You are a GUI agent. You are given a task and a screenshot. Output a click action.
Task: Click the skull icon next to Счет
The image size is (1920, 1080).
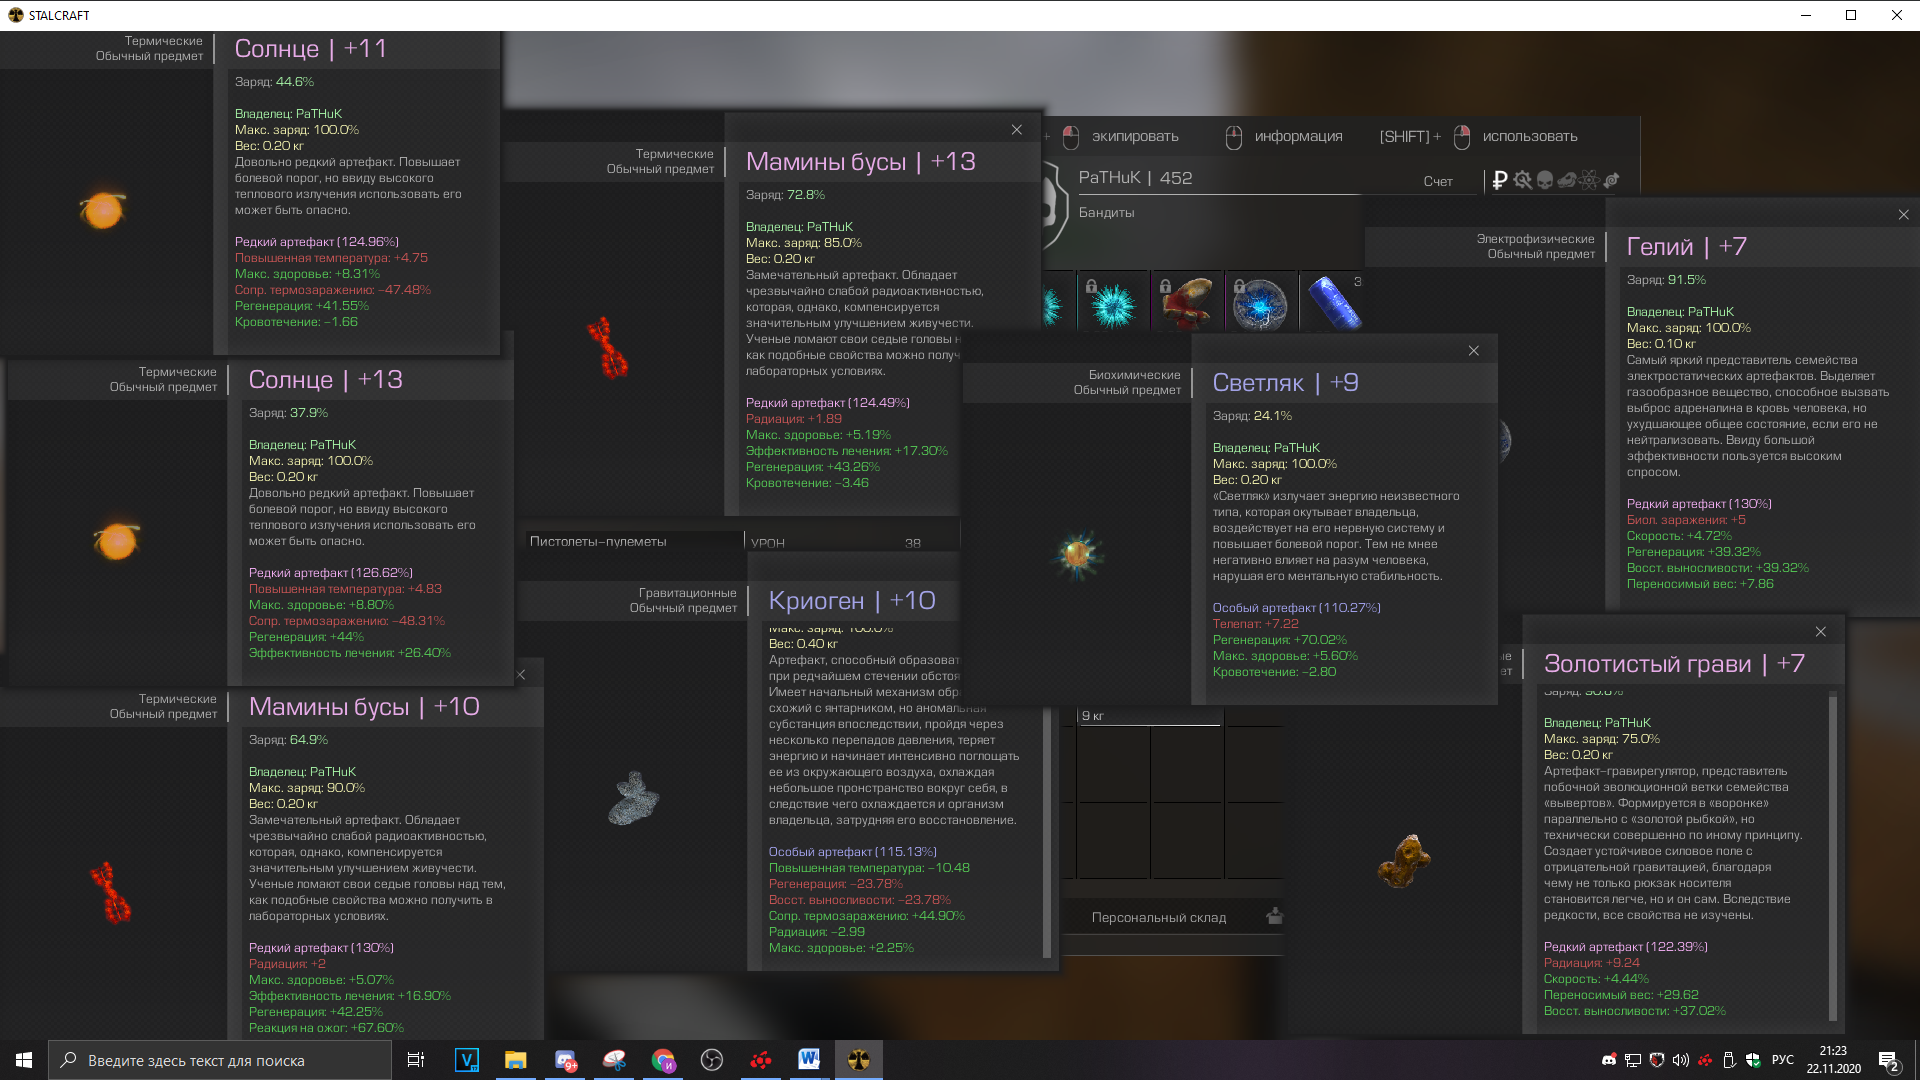1544,180
